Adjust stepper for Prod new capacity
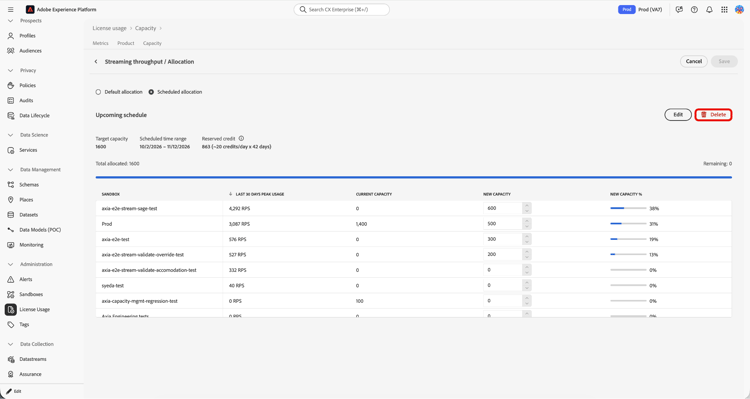Screen dimensions: 750x399 527,224
